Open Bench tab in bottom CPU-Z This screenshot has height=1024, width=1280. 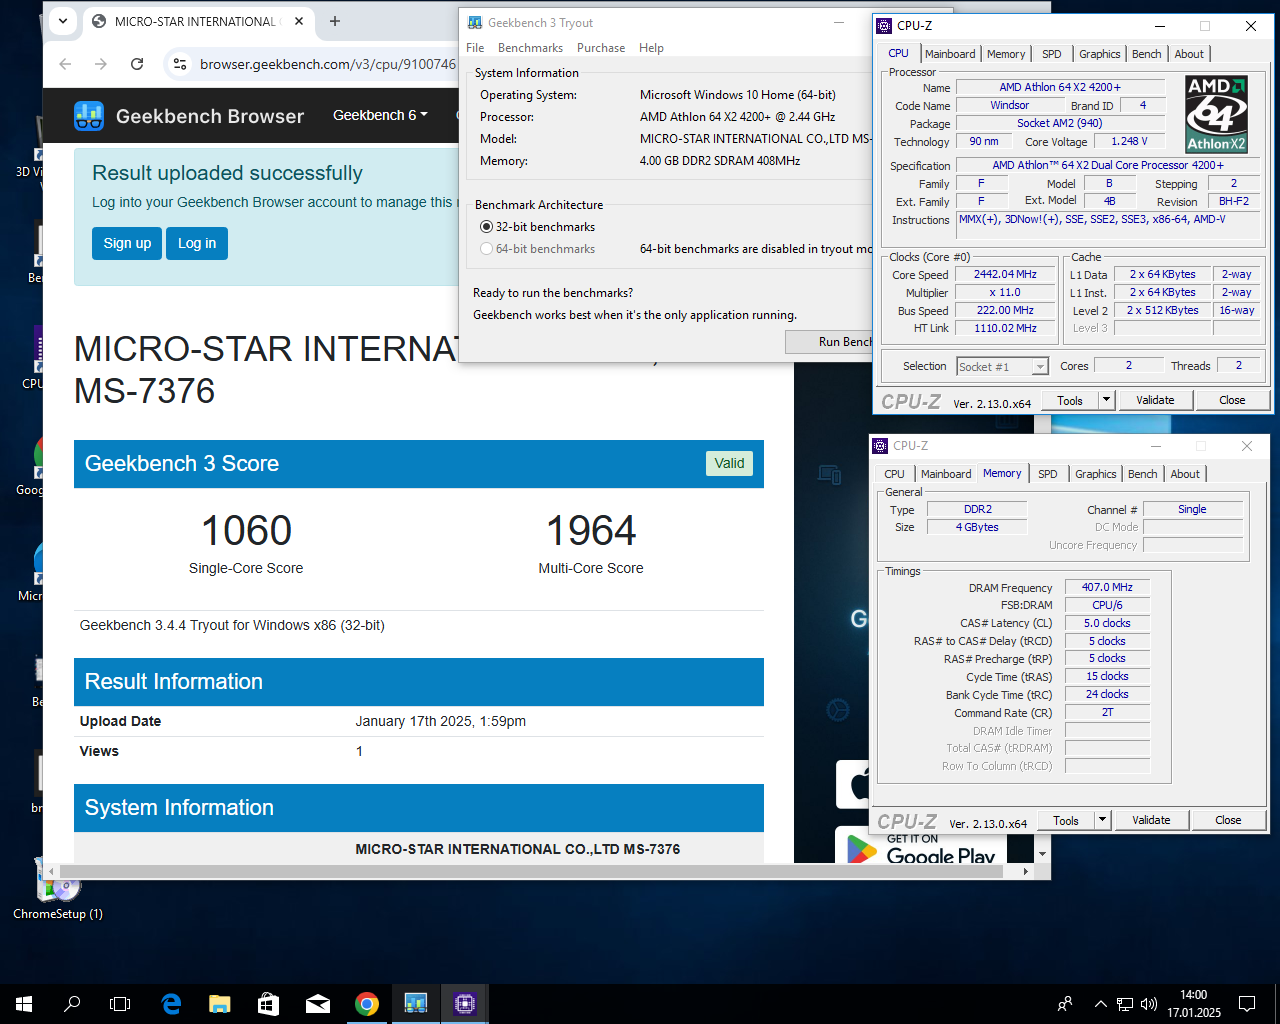(x=1143, y=474)
